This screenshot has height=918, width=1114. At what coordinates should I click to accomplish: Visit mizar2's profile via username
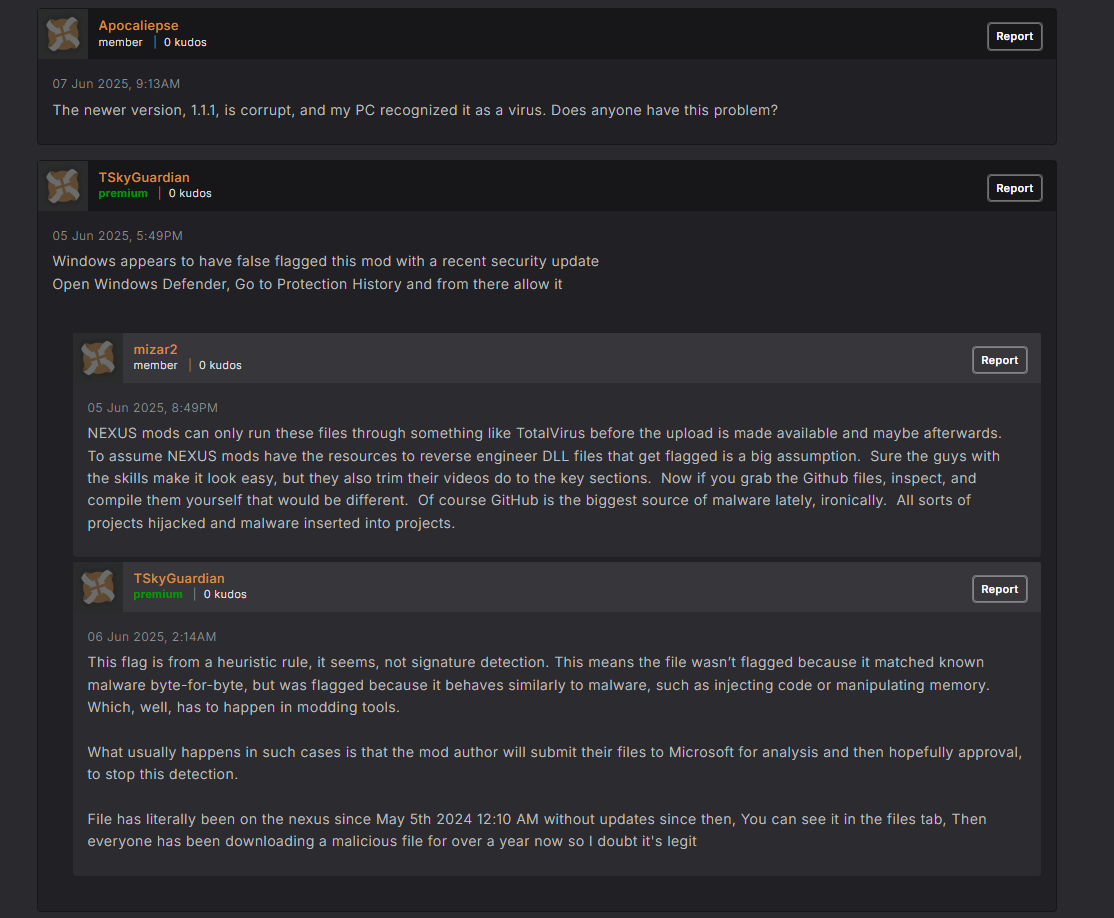point(155,349)
